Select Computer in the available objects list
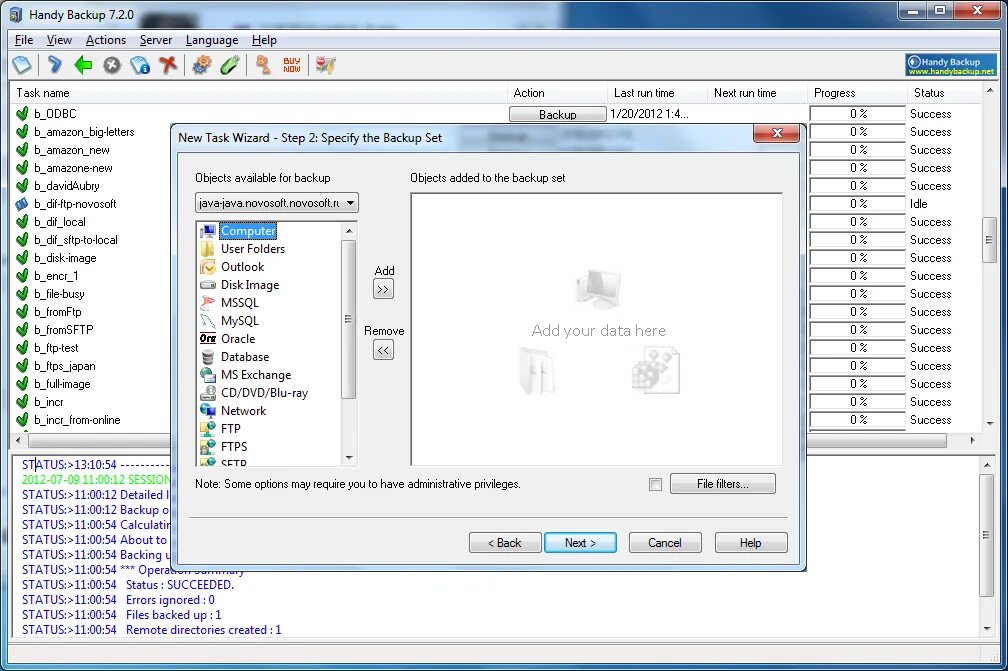 248,231
